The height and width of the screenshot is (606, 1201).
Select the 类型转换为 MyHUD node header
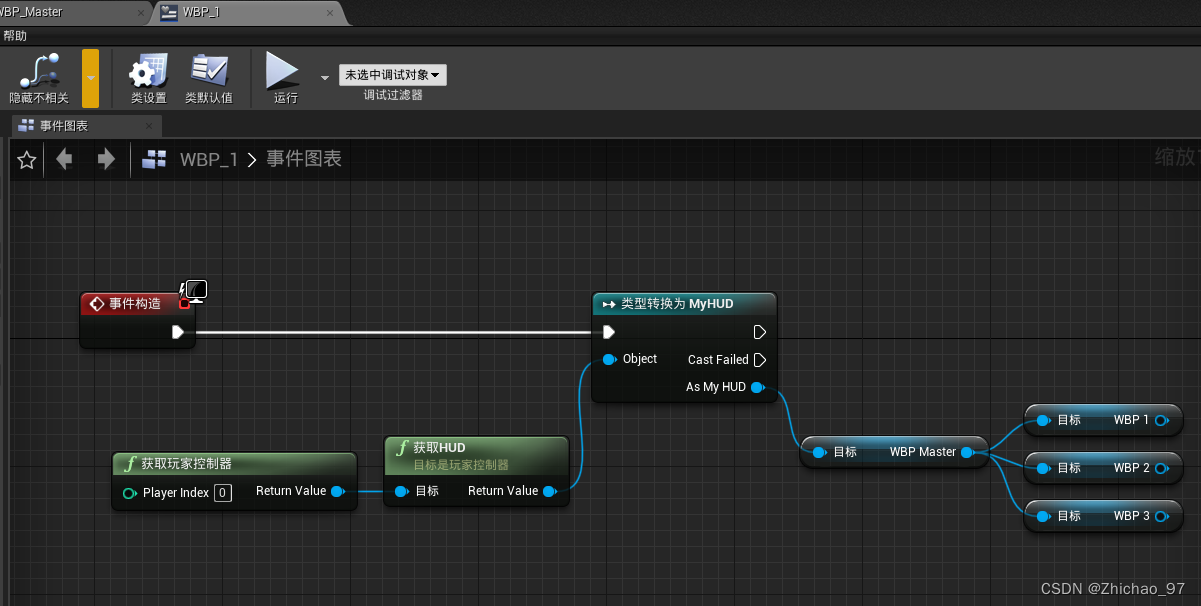[684, 303]
